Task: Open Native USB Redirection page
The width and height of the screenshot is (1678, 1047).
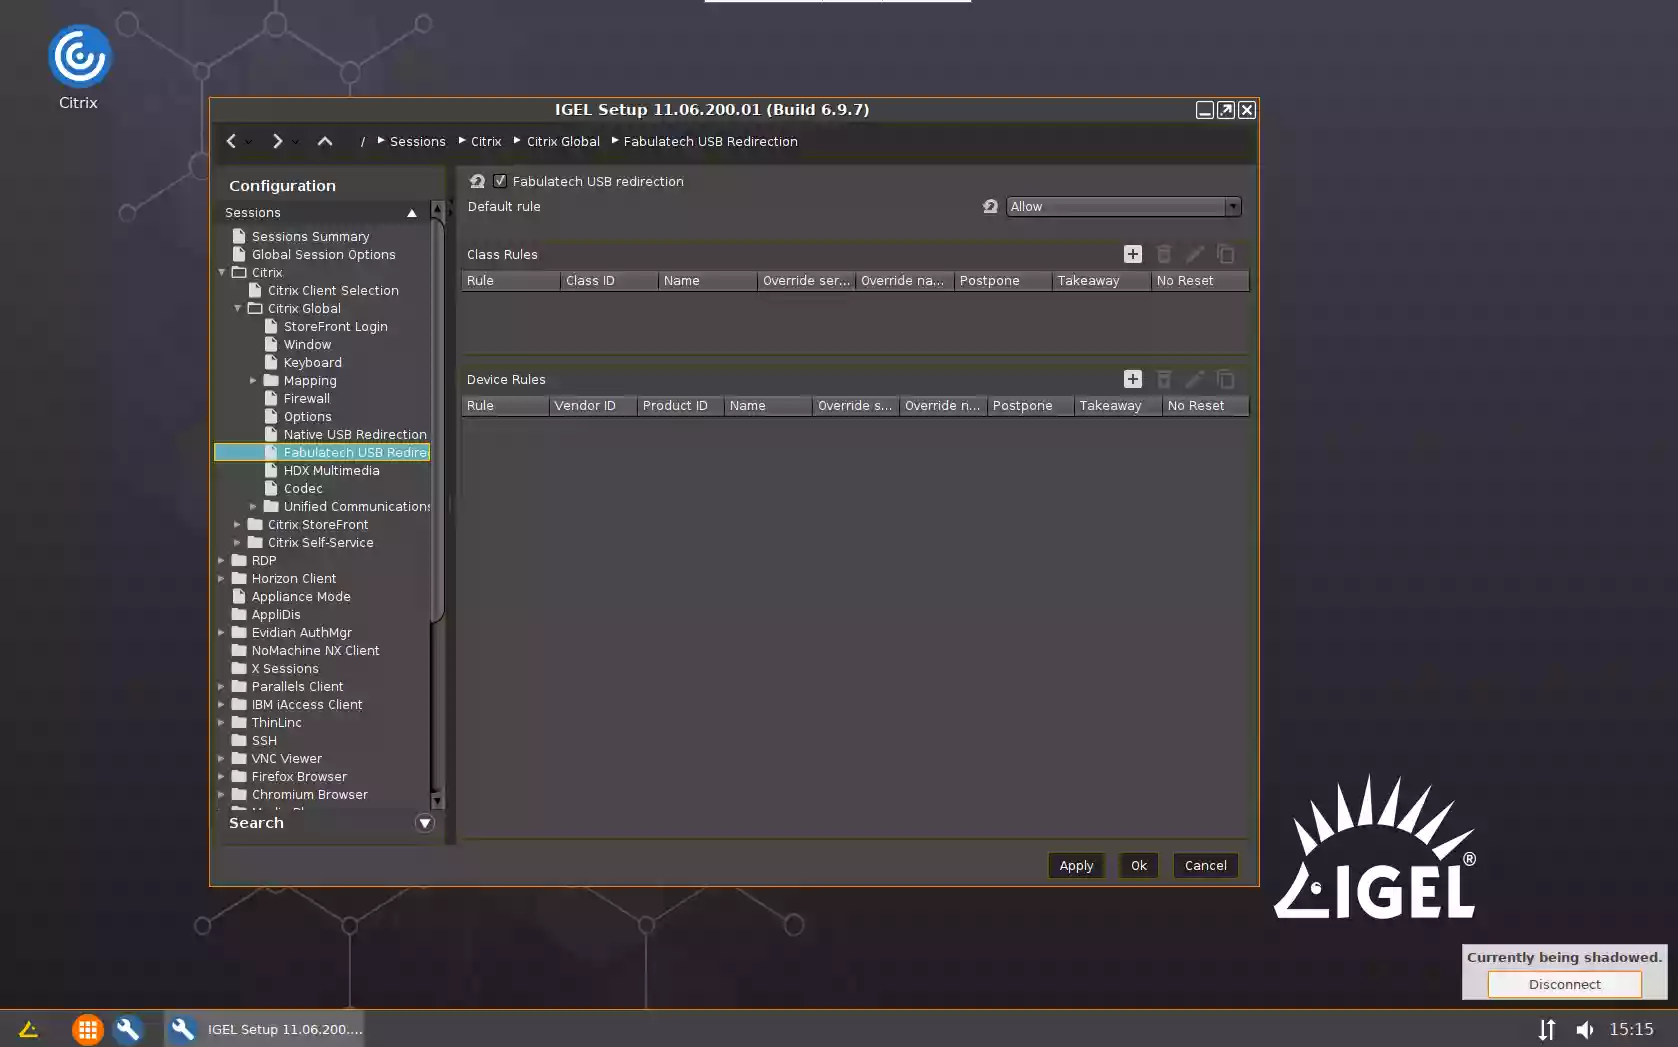Action: [355, 434]
